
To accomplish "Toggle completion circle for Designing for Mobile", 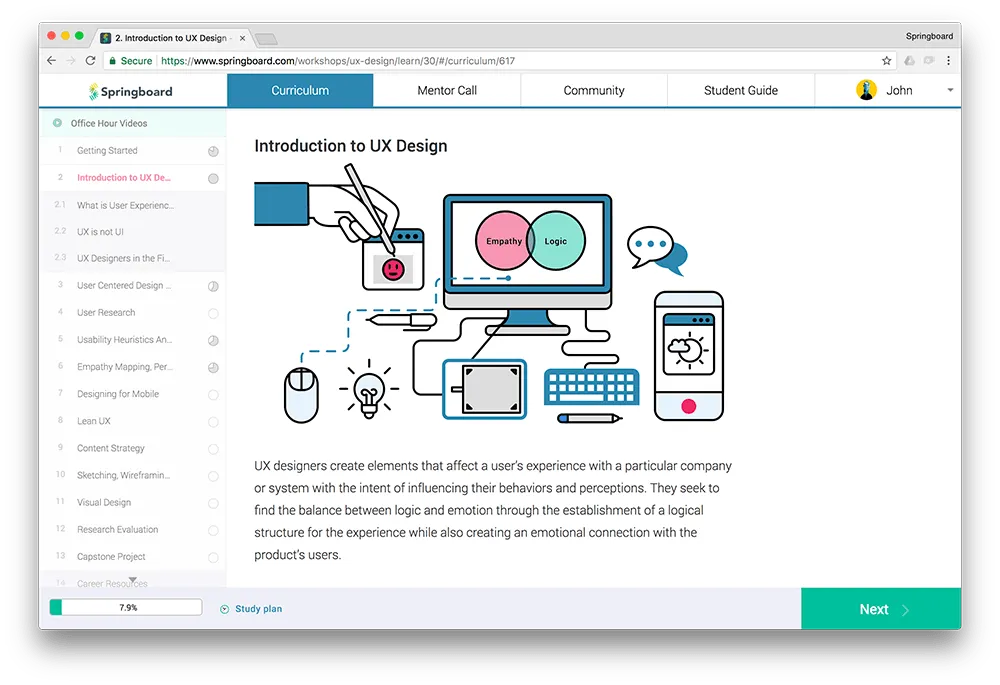I will tap(213, 395).
